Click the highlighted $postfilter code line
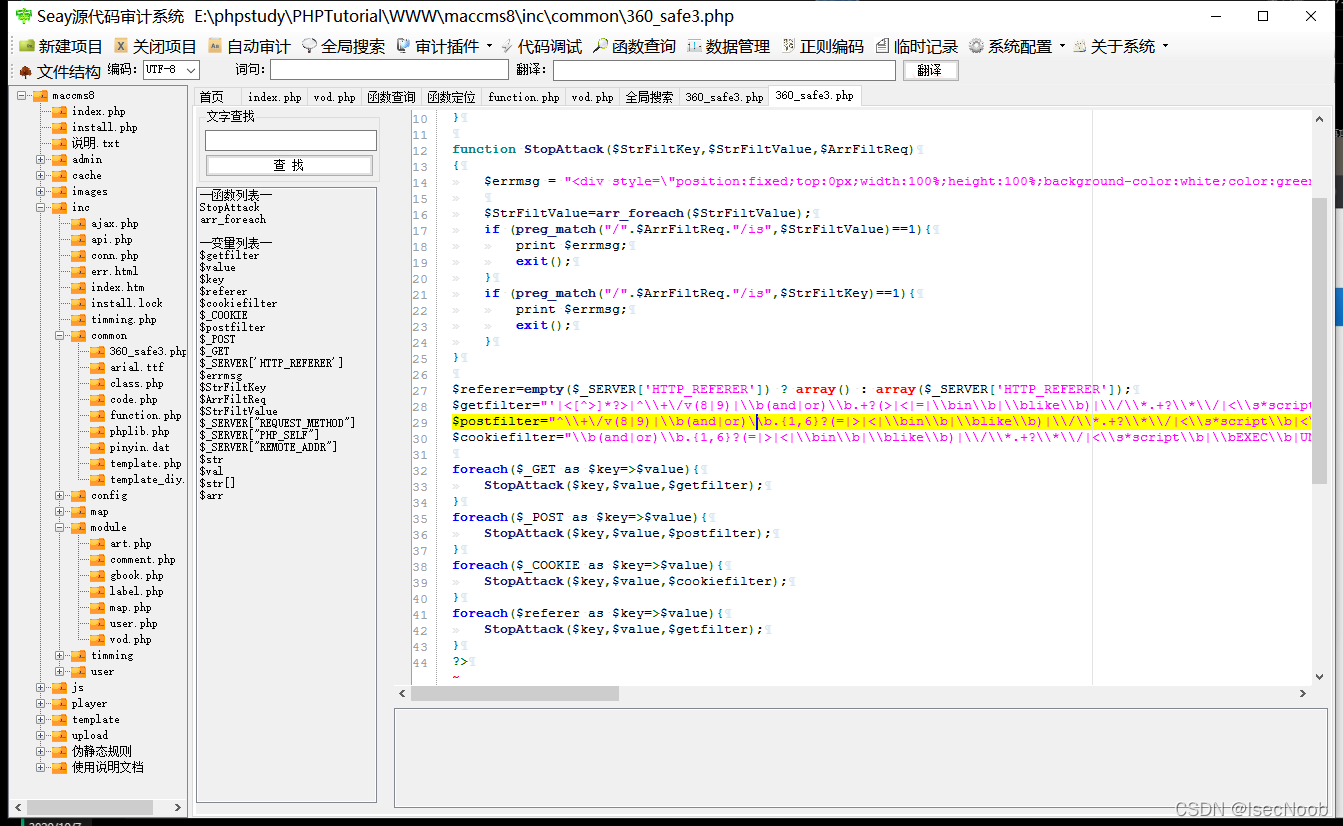1343x826 pixels. pos(880,421)
